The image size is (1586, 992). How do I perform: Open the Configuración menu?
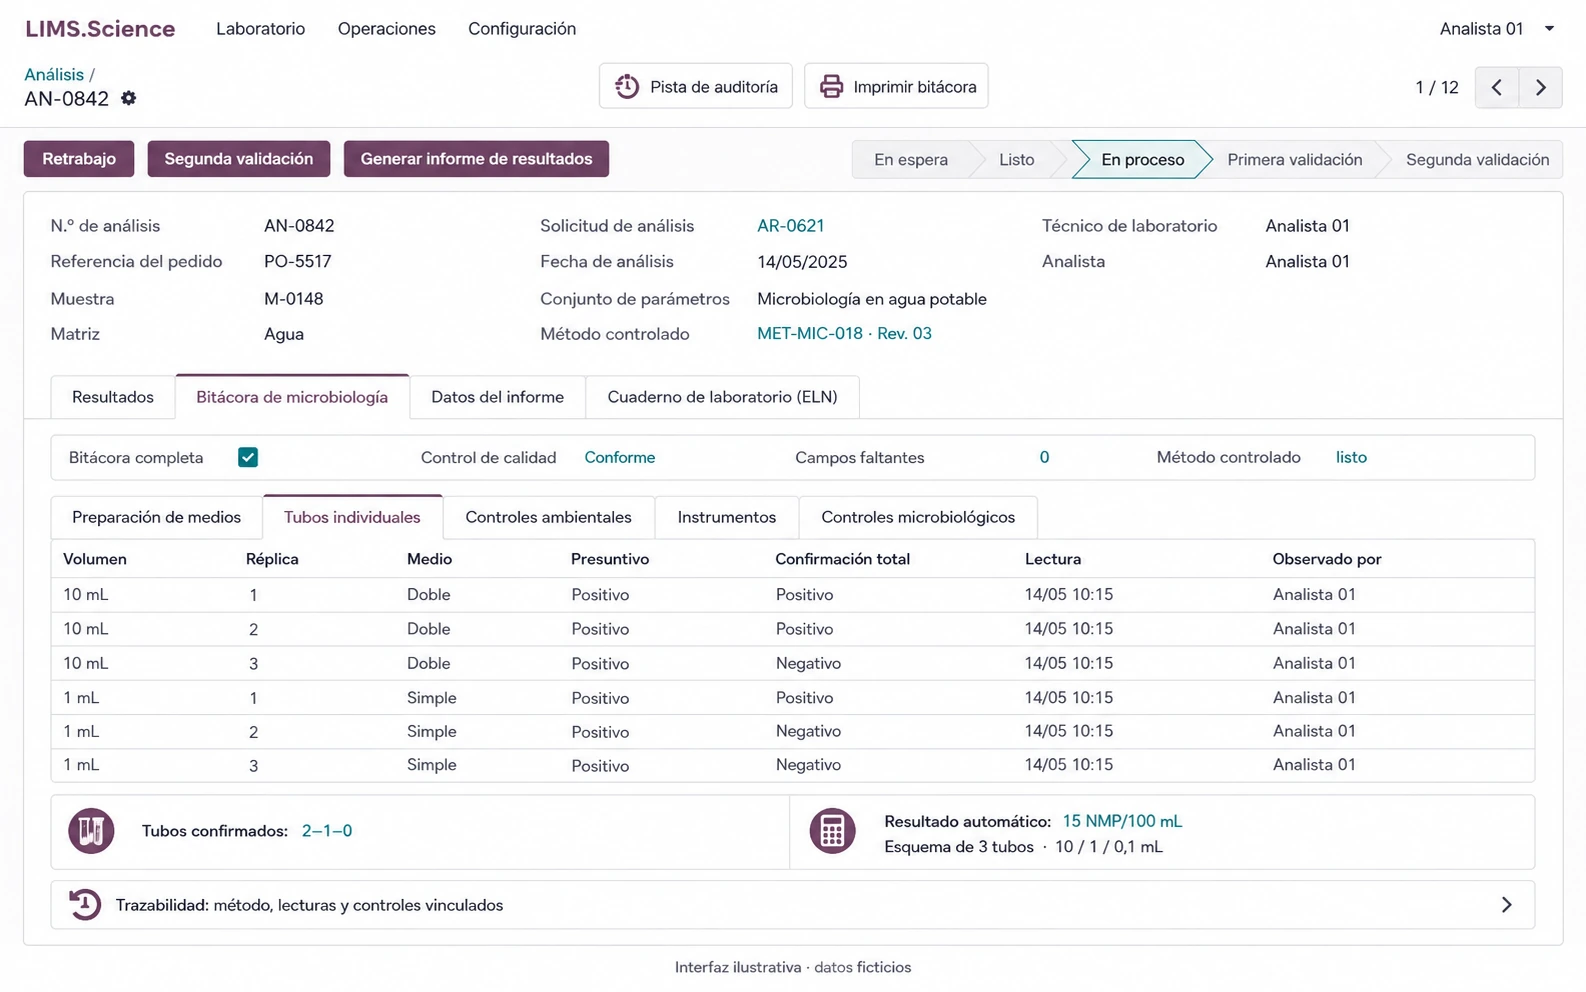click(x=522, y=29)
